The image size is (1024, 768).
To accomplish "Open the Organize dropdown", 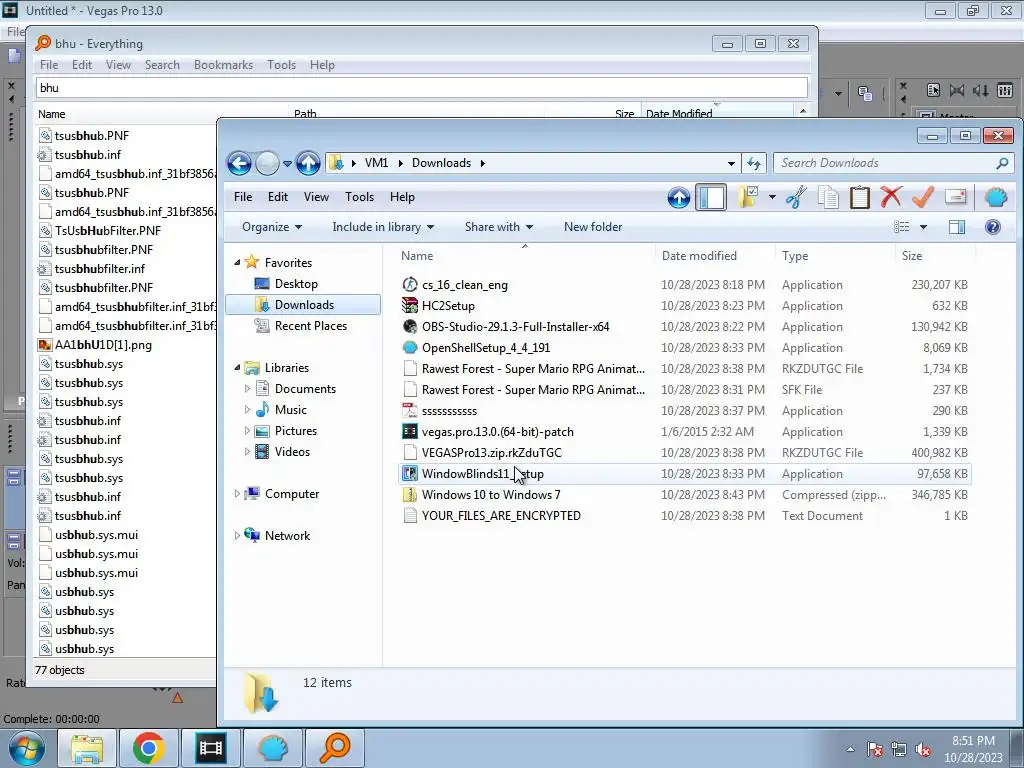I will pyautogui.click(x=272, y=227).
